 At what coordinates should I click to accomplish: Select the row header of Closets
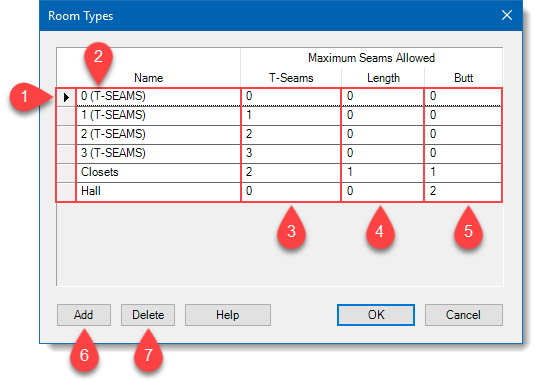(x=66, y=172)
